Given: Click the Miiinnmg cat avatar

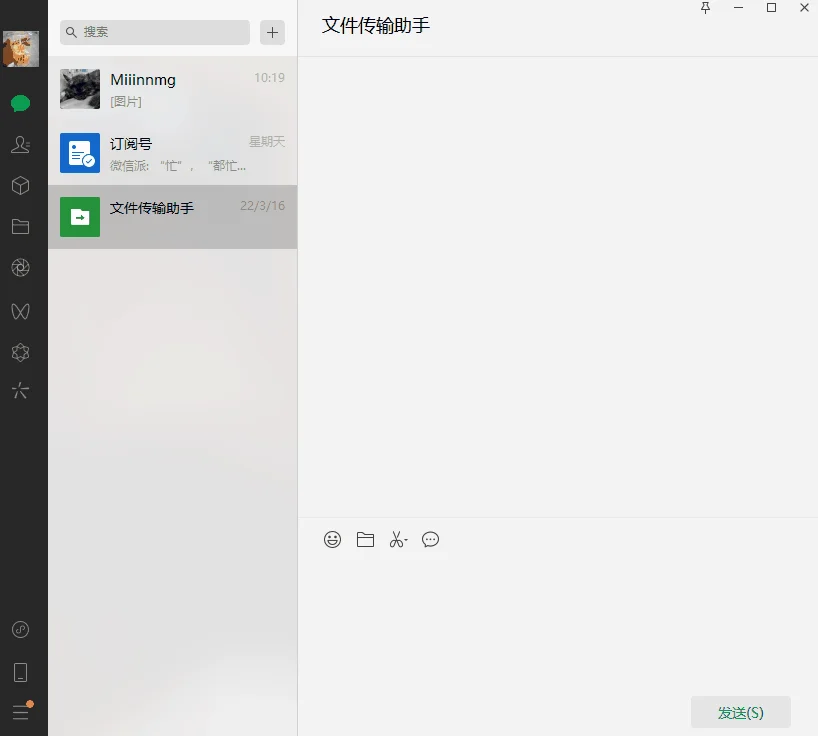Looking at the screenshot, I should pos(80,89).
